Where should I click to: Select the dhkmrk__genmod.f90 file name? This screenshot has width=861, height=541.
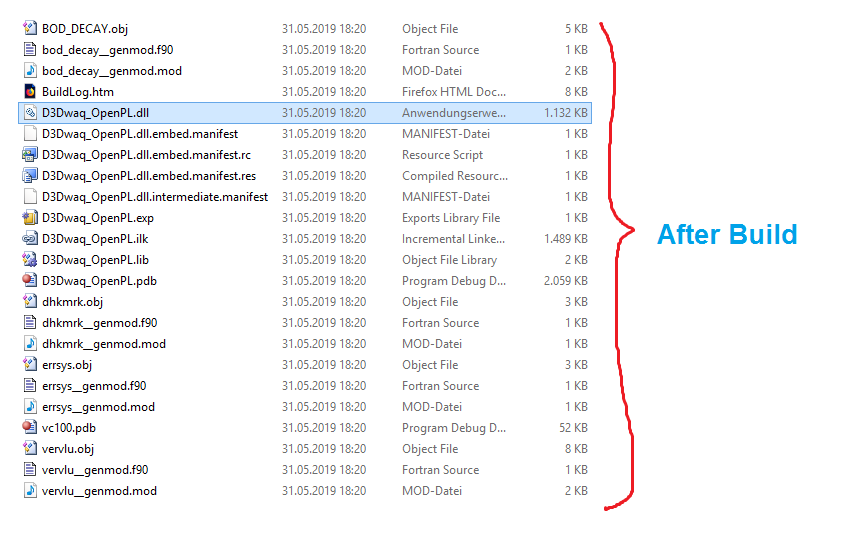point(99,323)
